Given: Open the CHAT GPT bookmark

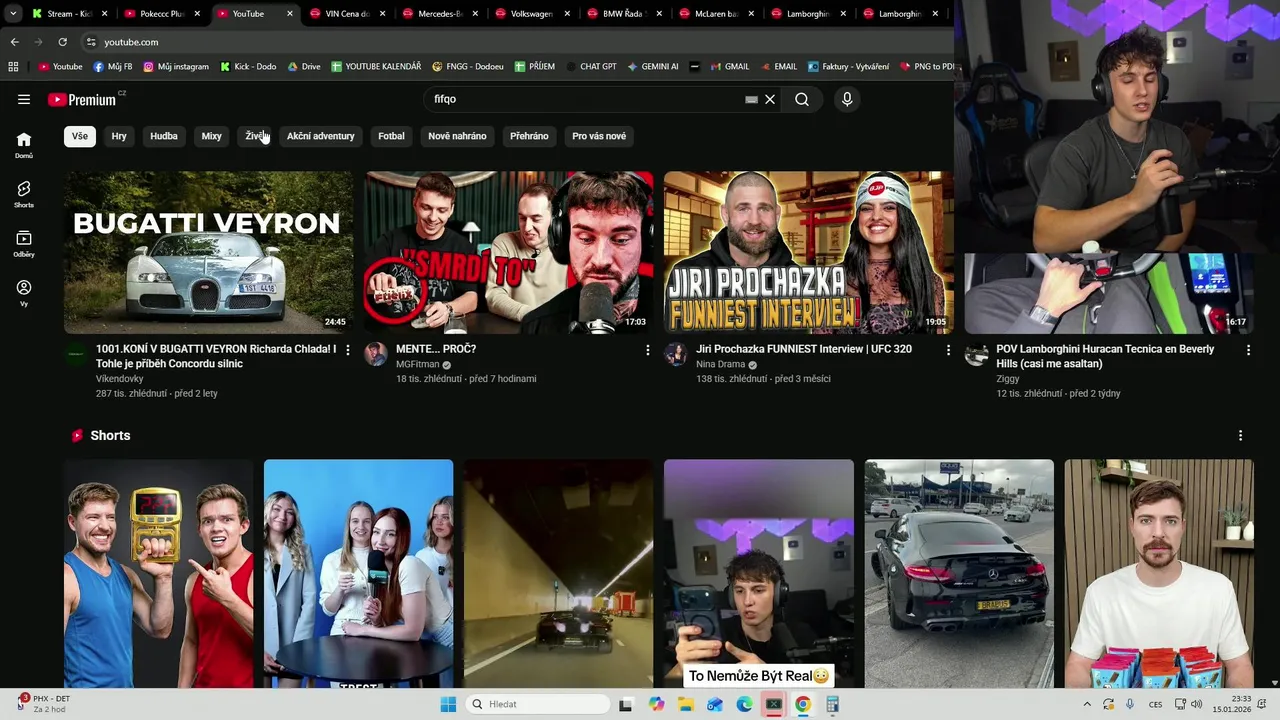Looking at the screenshot, I should [590, 66].
